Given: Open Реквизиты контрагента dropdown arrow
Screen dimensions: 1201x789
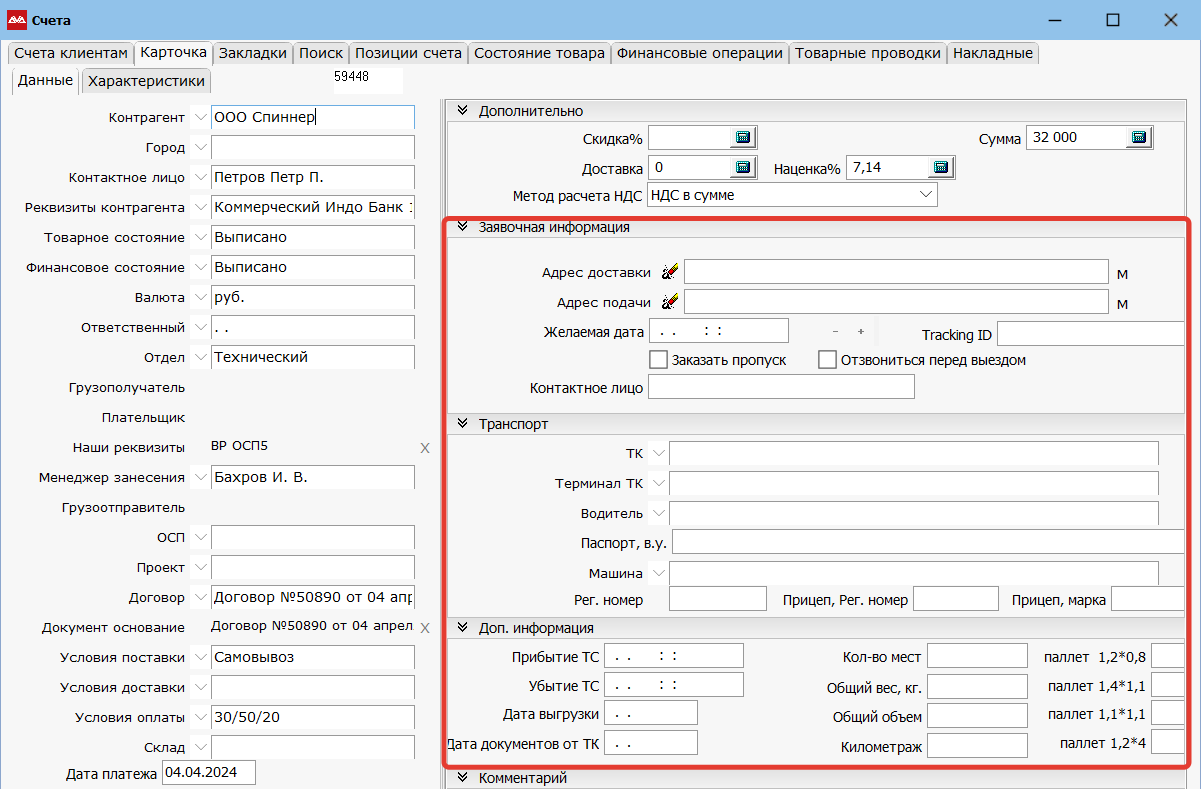Looking at the screenshot, I should (x=200, y=208).
